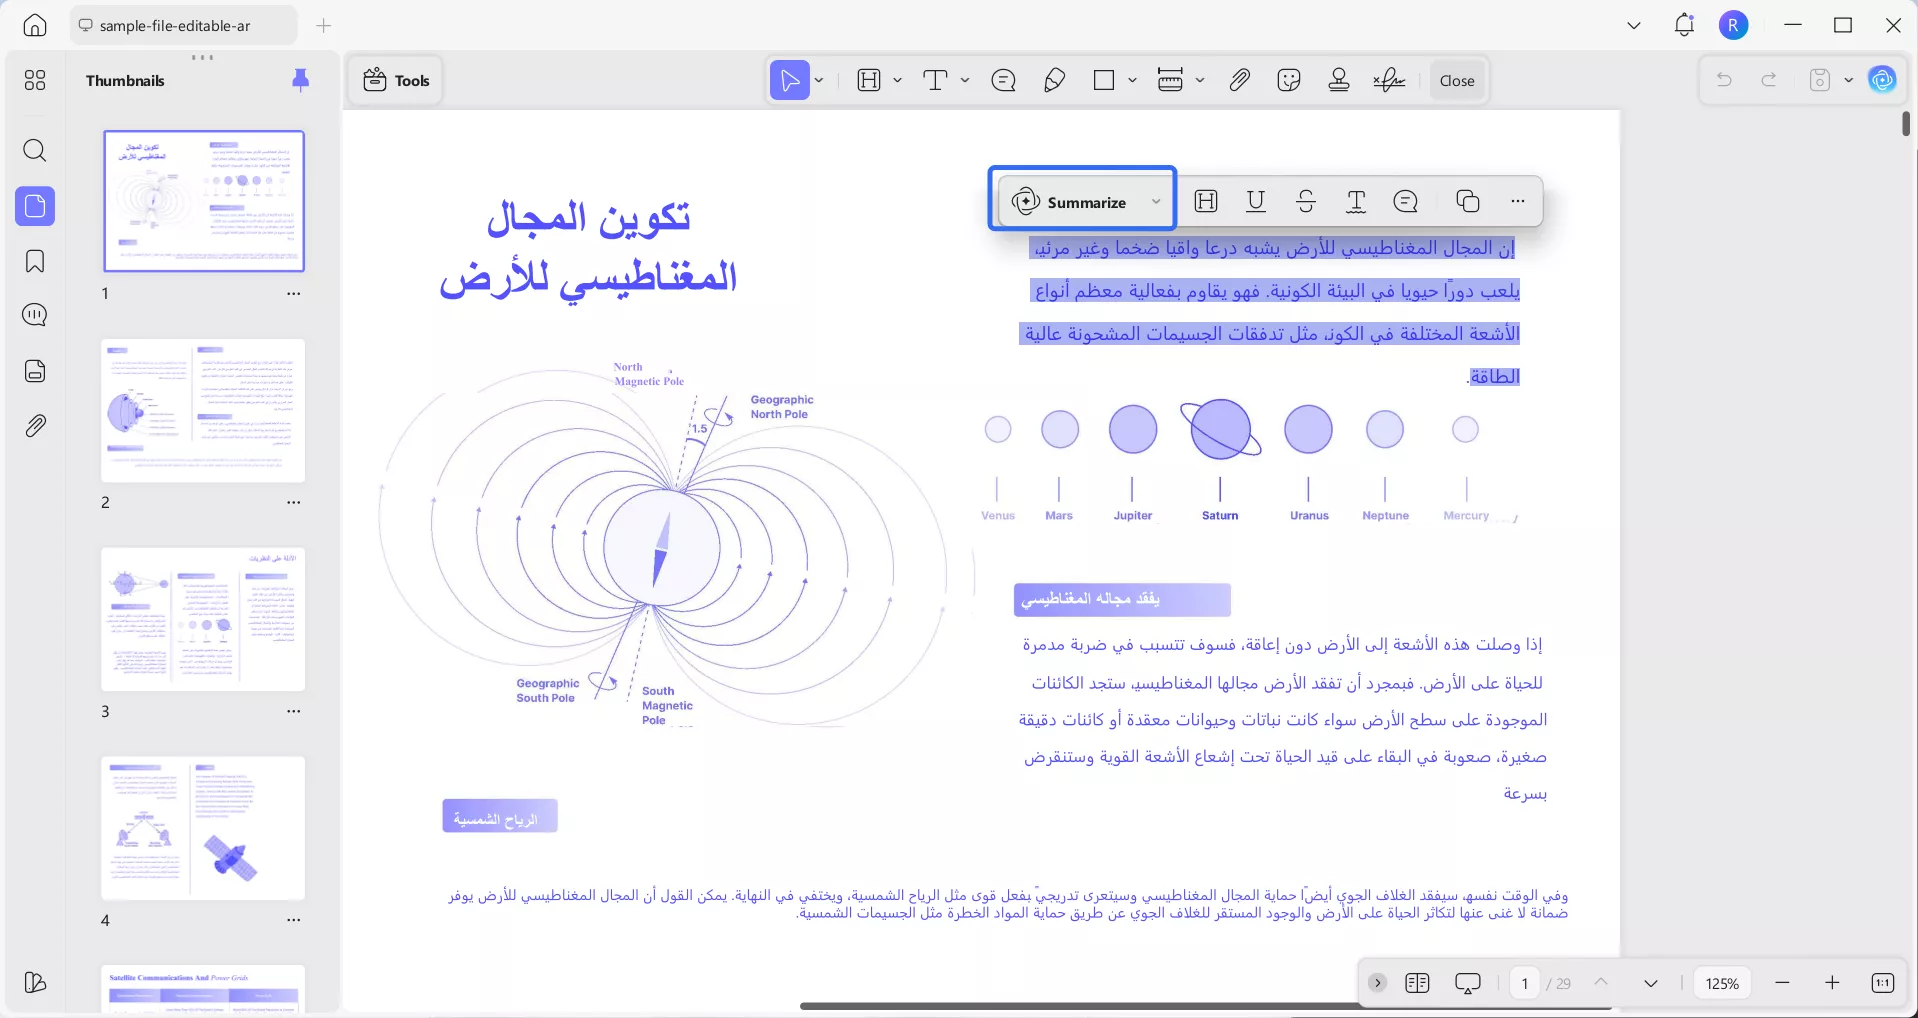
Task: Attach a file using the paperclip icon
Action: pyautogui.click(x=1239, y=80)
